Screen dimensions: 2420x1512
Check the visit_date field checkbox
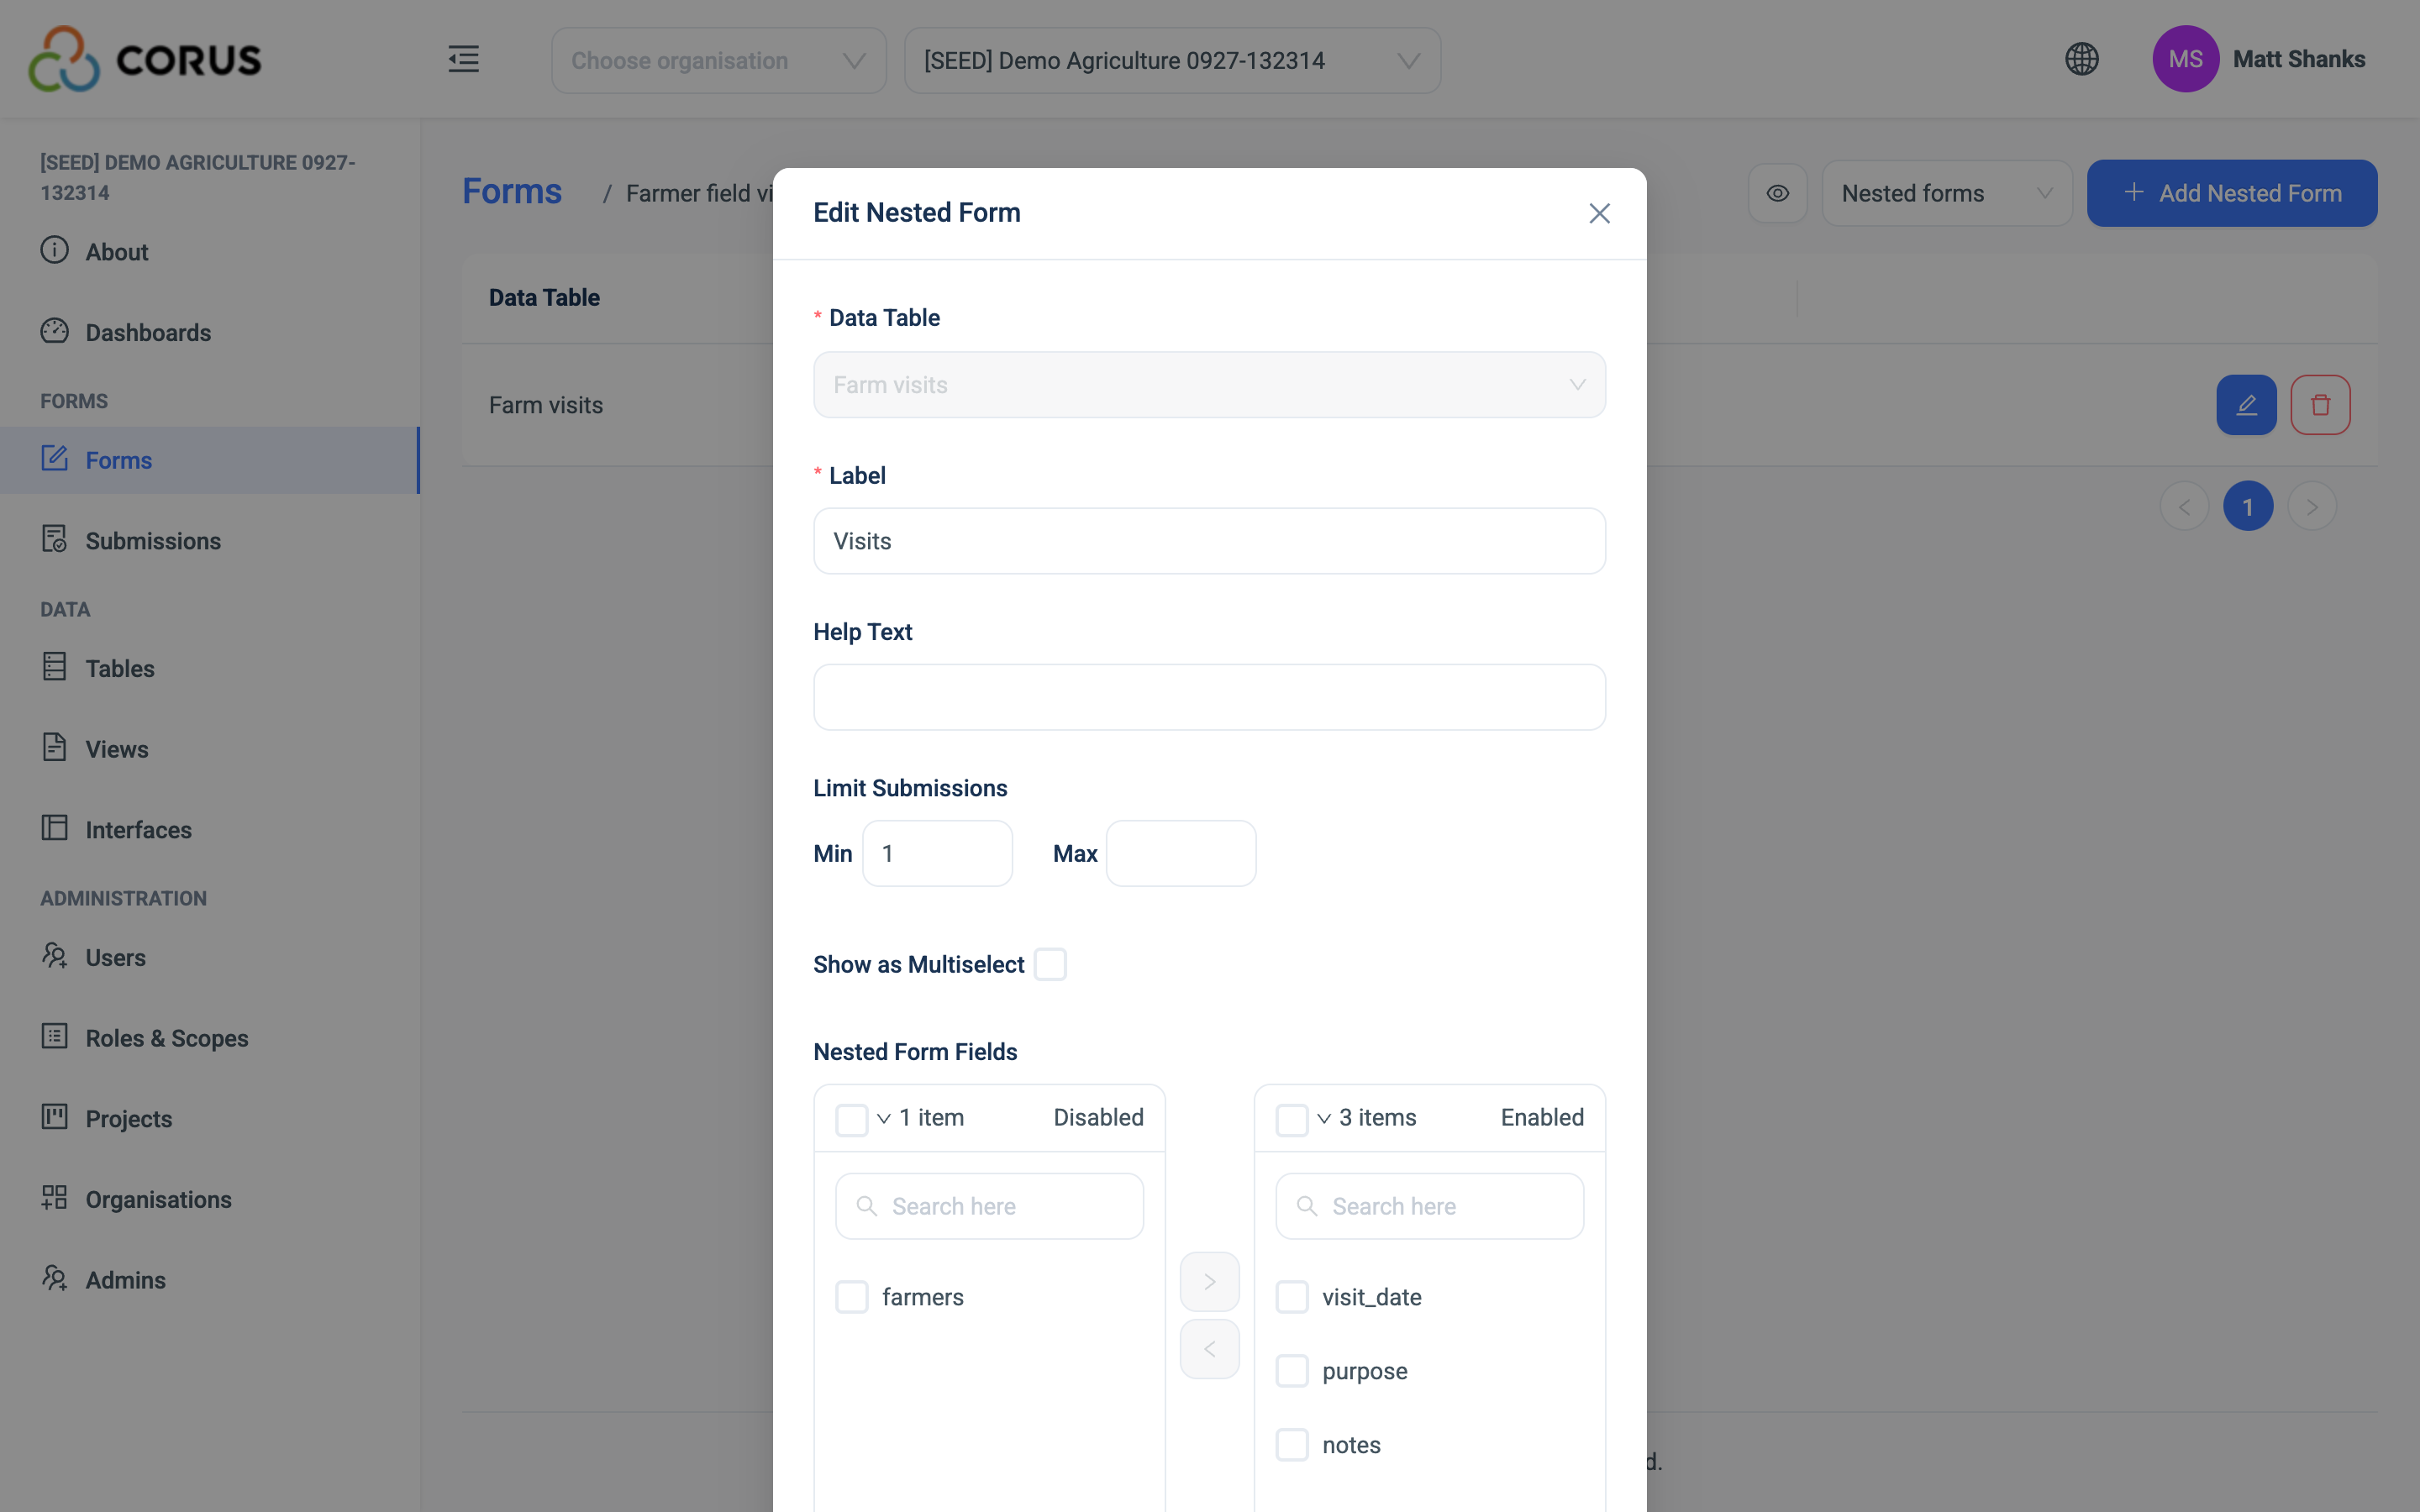1291,1297
